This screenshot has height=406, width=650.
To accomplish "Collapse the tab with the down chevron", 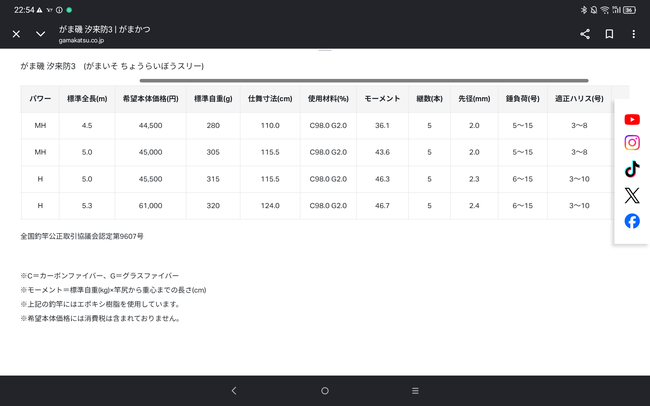I will tap(40, 34).
